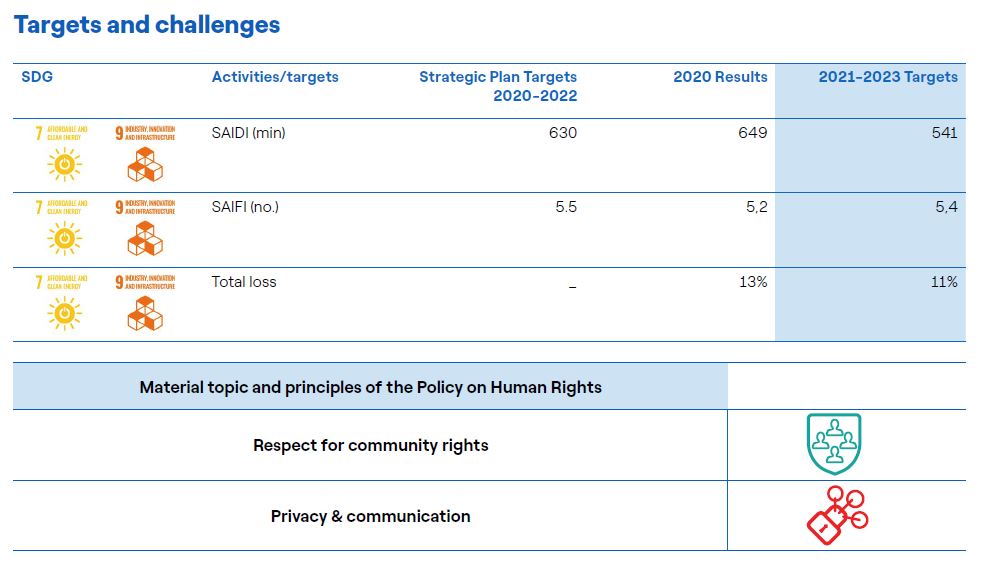Image resolution: width=997 pixels, height=579 pixels.
Task: Click the SDG 7 sun icon in Total loss row
Action: (63, 312)
